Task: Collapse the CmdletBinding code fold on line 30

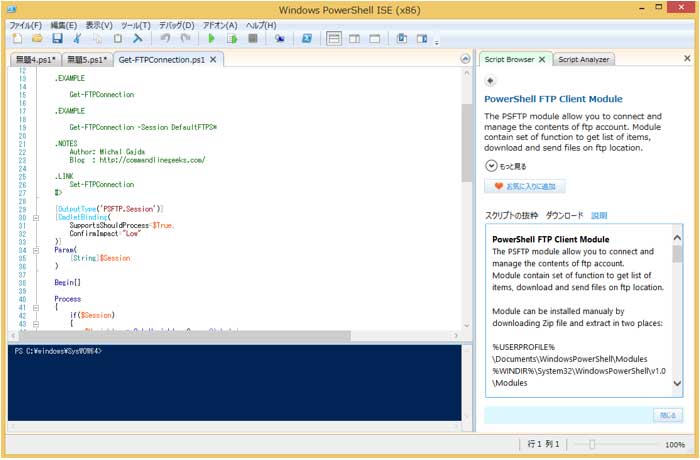Action: pyautogui.click(x=36, y=218)
